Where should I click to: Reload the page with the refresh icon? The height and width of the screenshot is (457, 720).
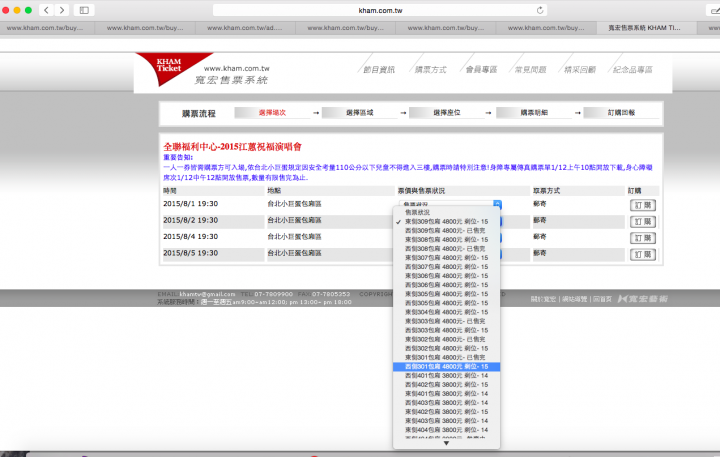click(540, 10)
